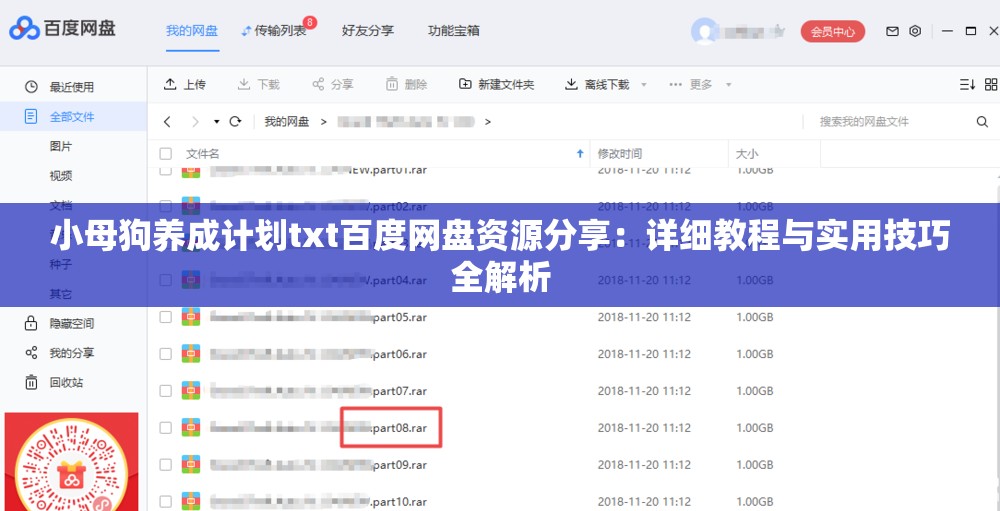This screenshot has height=511, width=1000.
Task: Open the sort order icon
Action: 966,85
